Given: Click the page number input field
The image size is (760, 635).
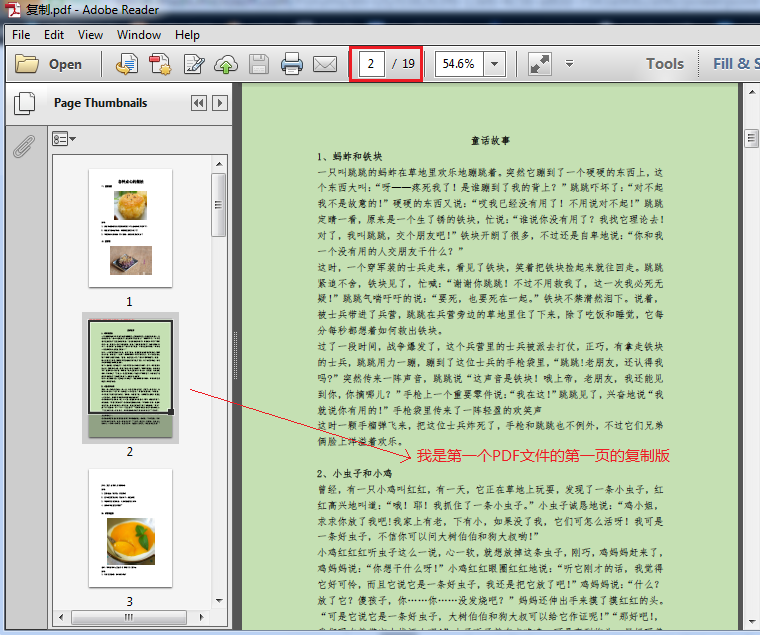Looking at the screenshot, I should 371,64.
